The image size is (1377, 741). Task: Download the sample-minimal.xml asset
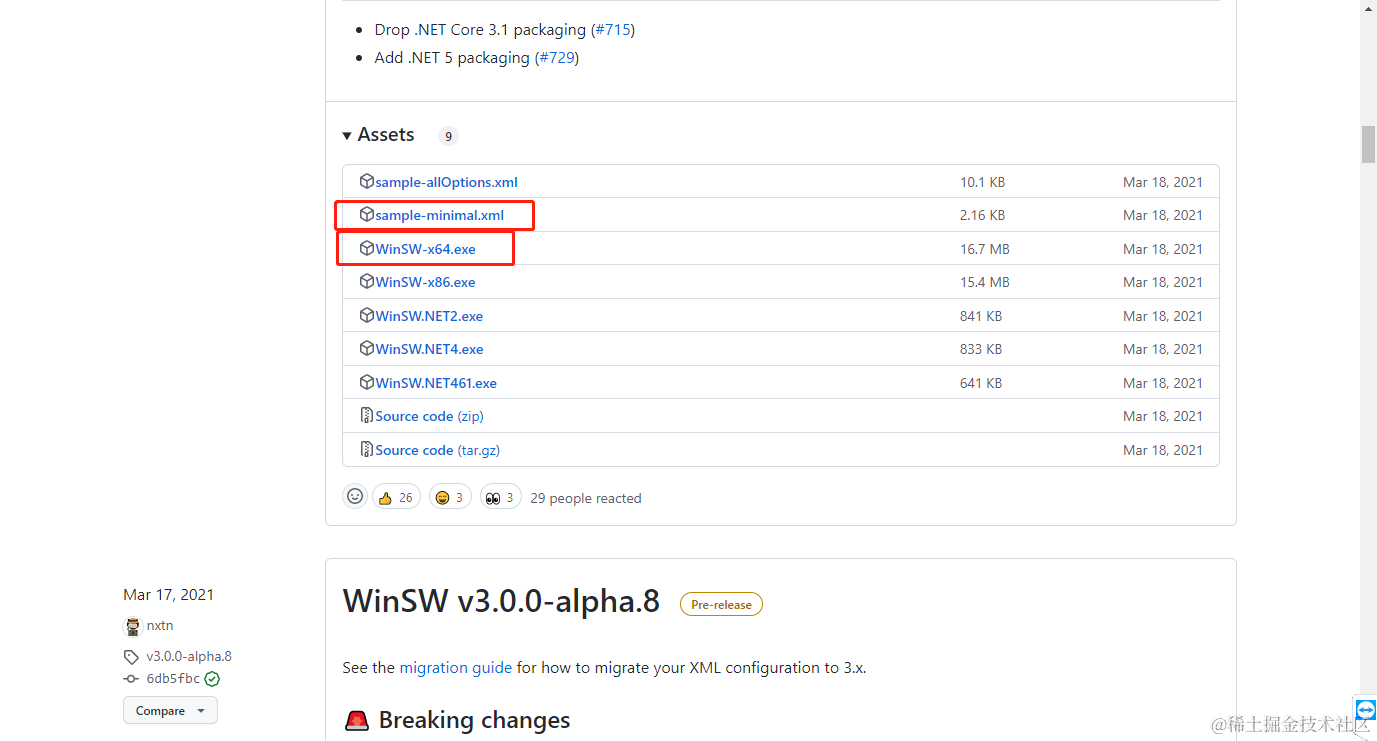coord(439,215)
